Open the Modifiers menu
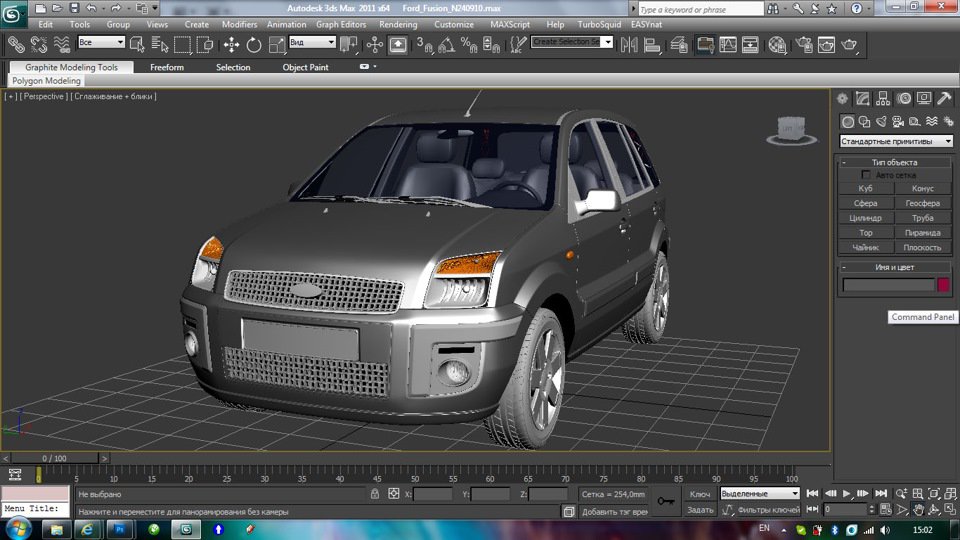Viewport: 960px width, 540px height. click(239, 24)
